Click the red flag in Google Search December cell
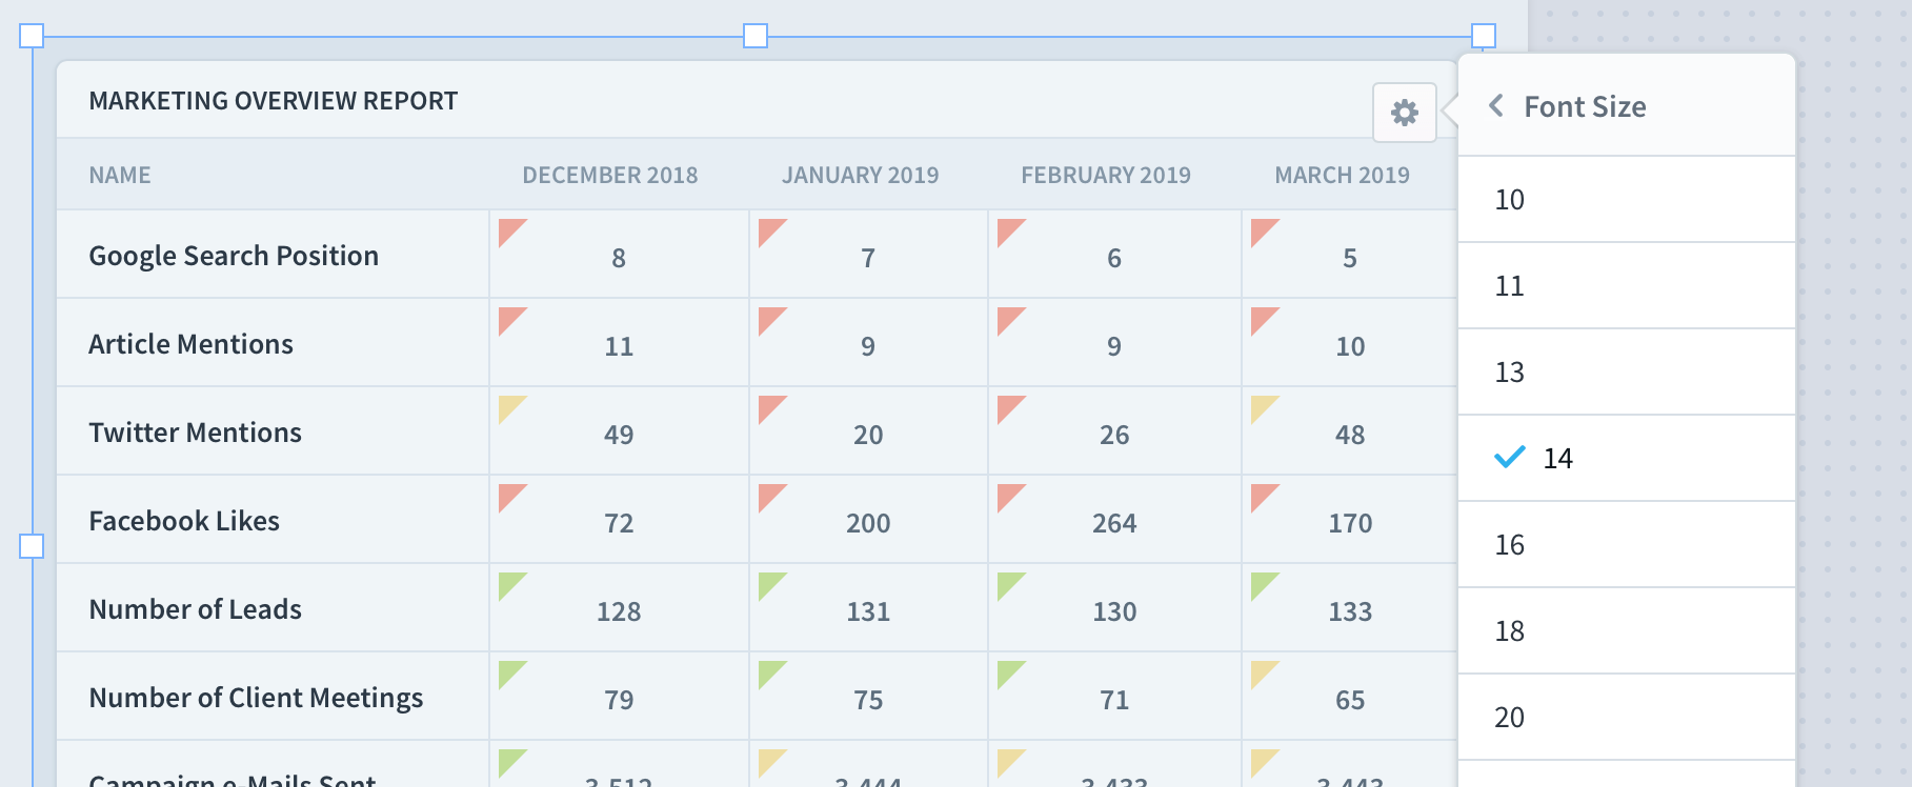 point(510,230)
